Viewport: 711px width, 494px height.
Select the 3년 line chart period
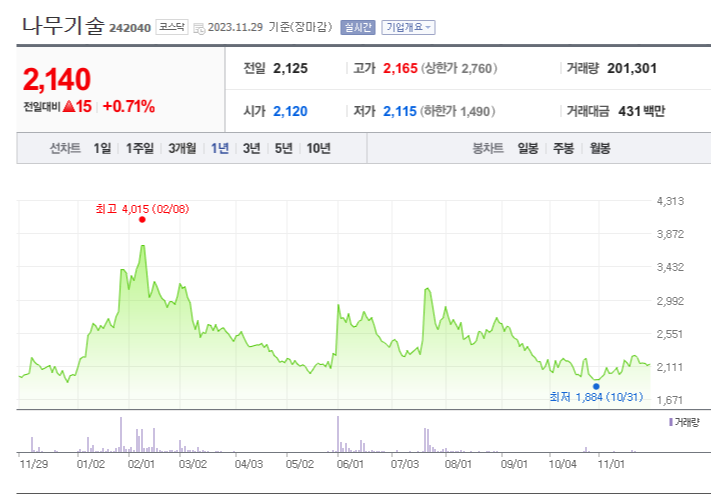252,148
